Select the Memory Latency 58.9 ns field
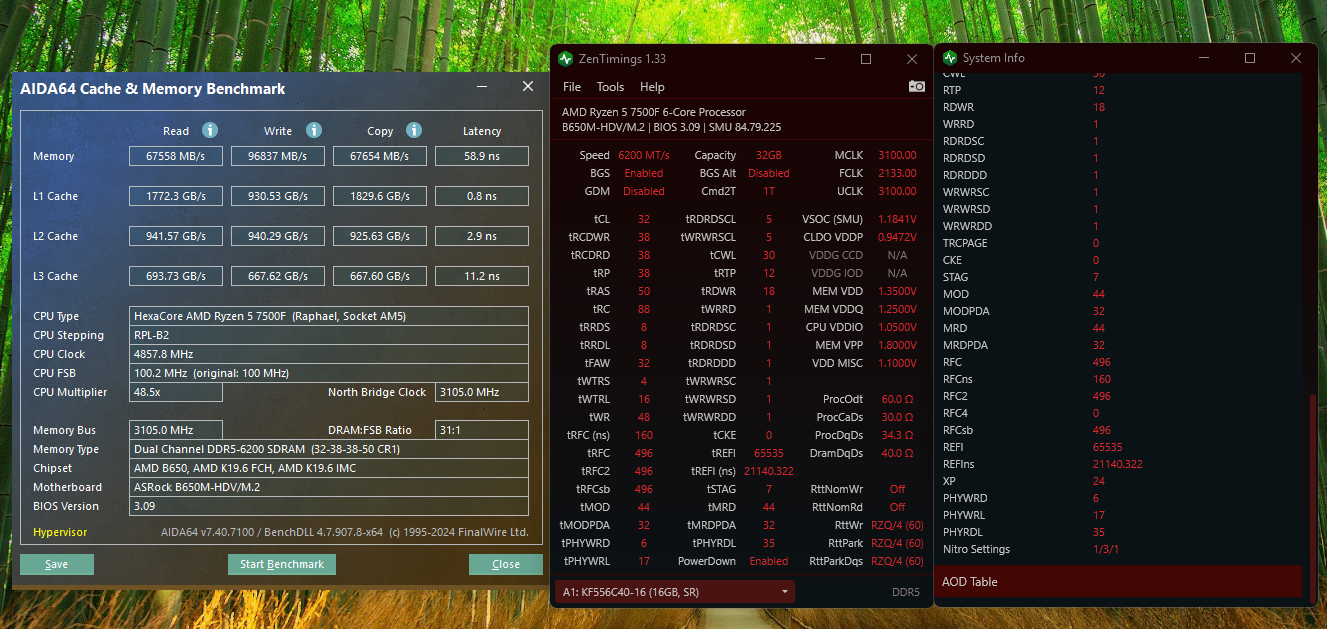The height and width of the screenshot is (629, 1327). [482, 156]
